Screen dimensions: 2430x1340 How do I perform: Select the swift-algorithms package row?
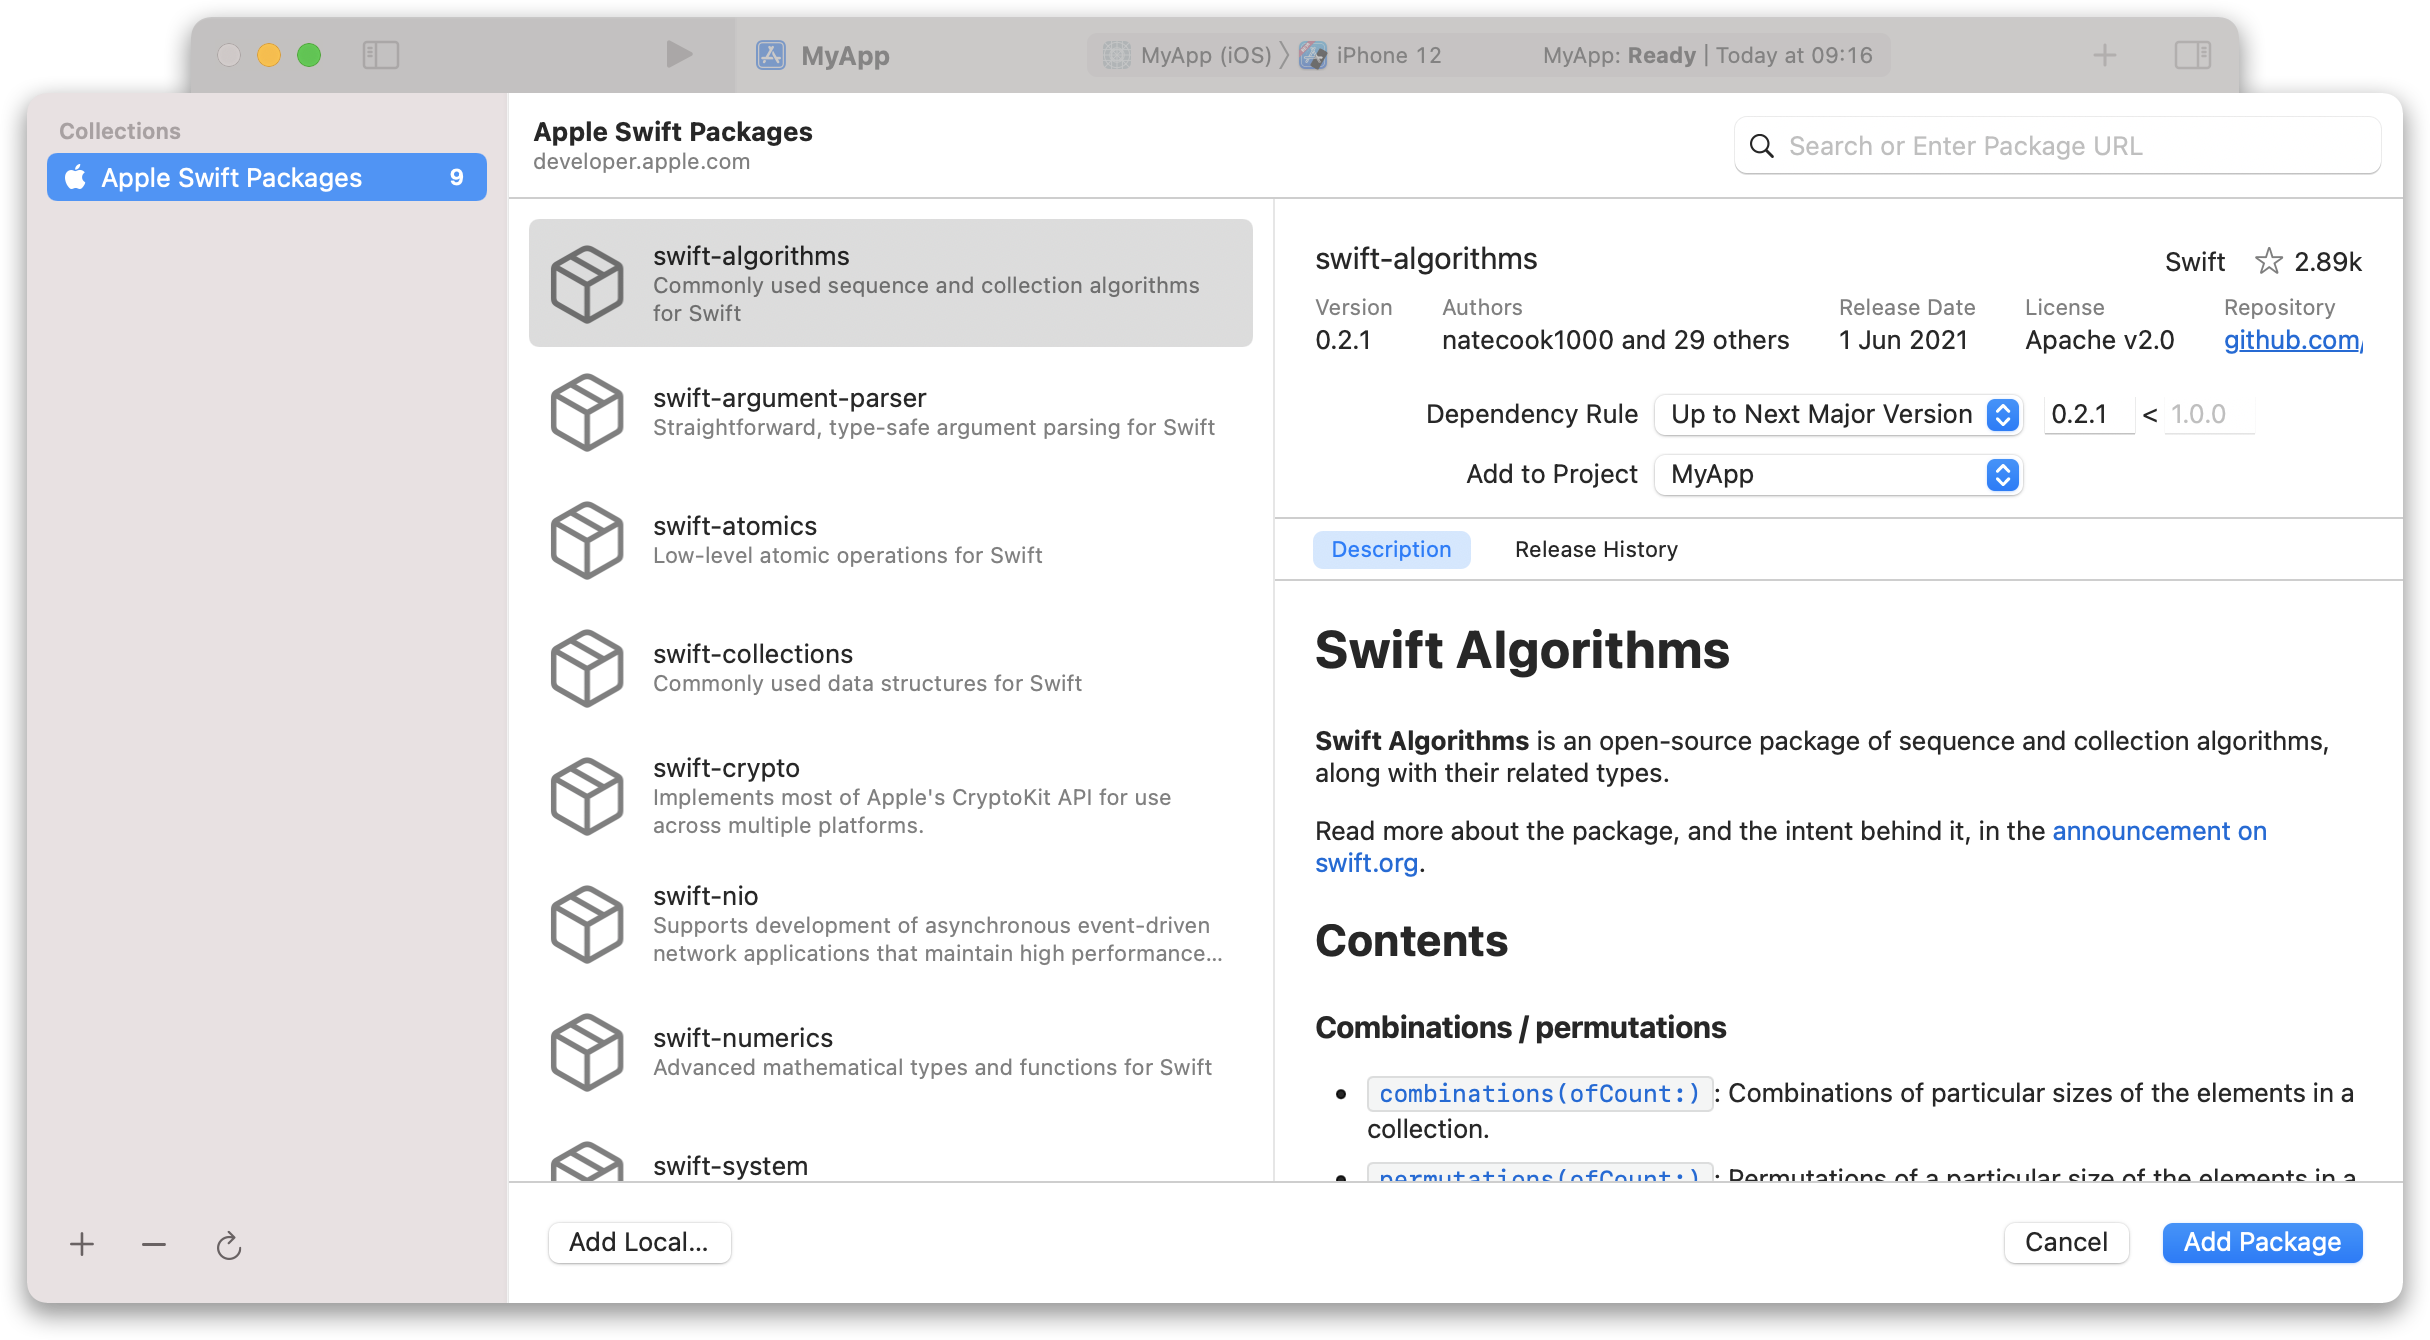pyautogui.click(x=891, y=283)
